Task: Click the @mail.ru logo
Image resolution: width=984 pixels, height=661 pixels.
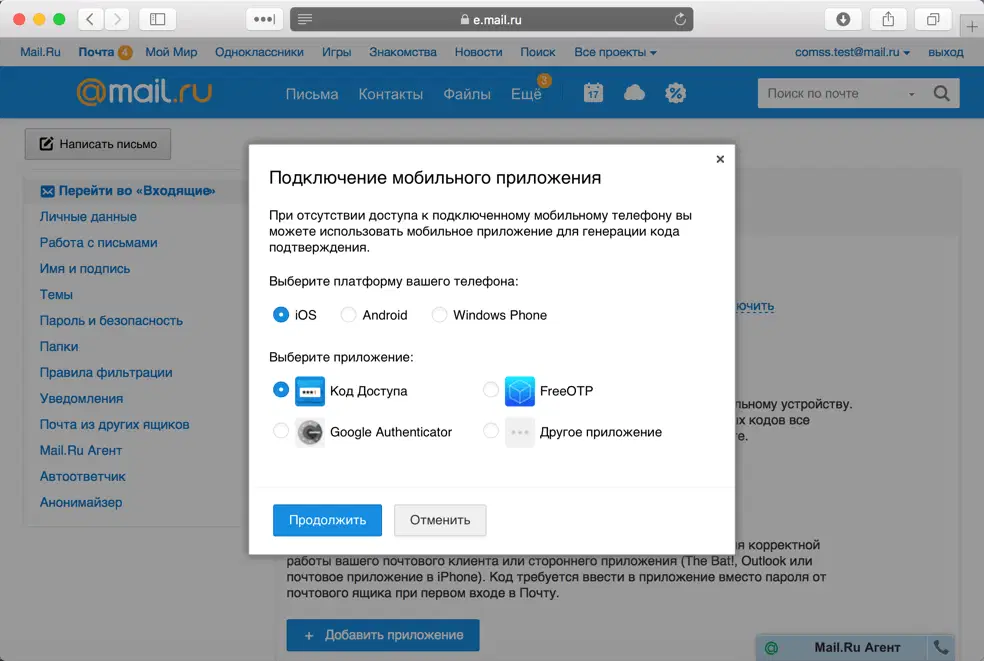Action: tap(144, 92)
